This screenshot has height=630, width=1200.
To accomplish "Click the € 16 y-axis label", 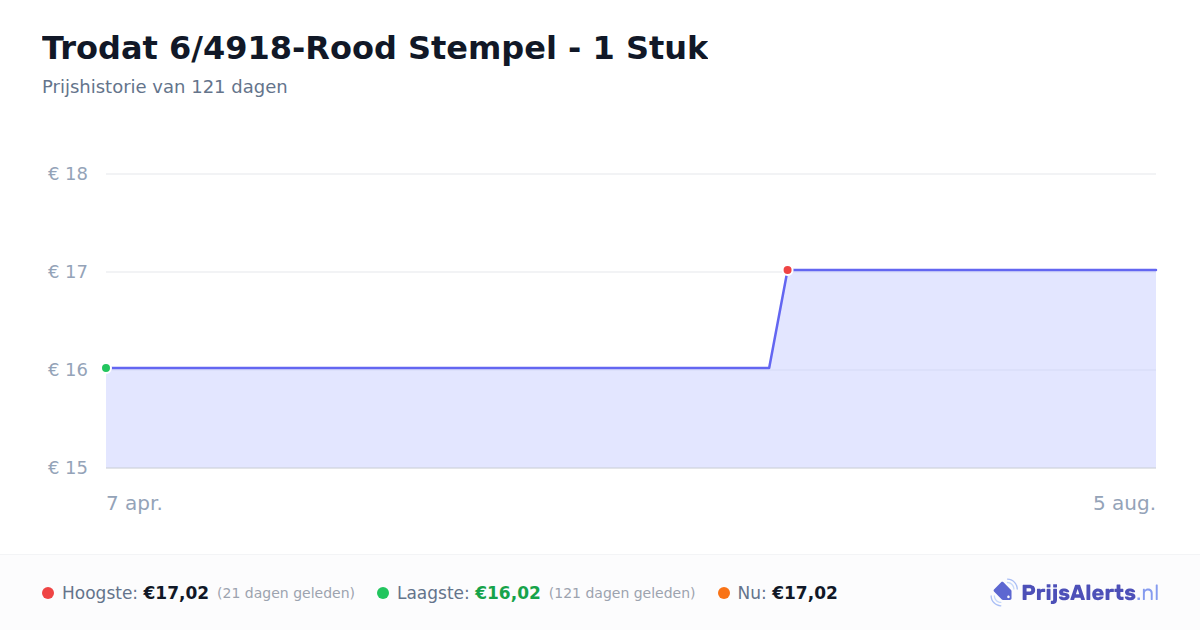I will (68, 370).
